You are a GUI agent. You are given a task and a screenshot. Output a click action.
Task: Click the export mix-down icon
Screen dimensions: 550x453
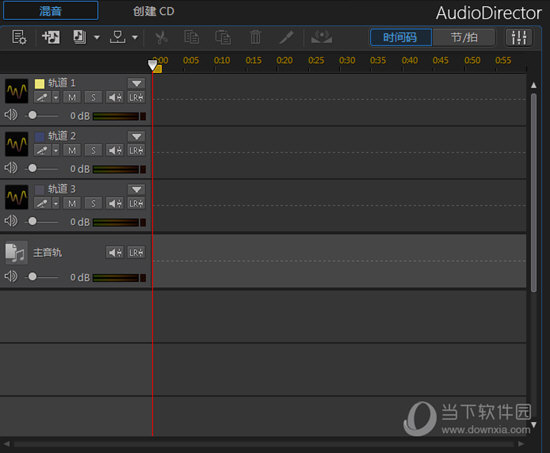(x=118, y=37)
